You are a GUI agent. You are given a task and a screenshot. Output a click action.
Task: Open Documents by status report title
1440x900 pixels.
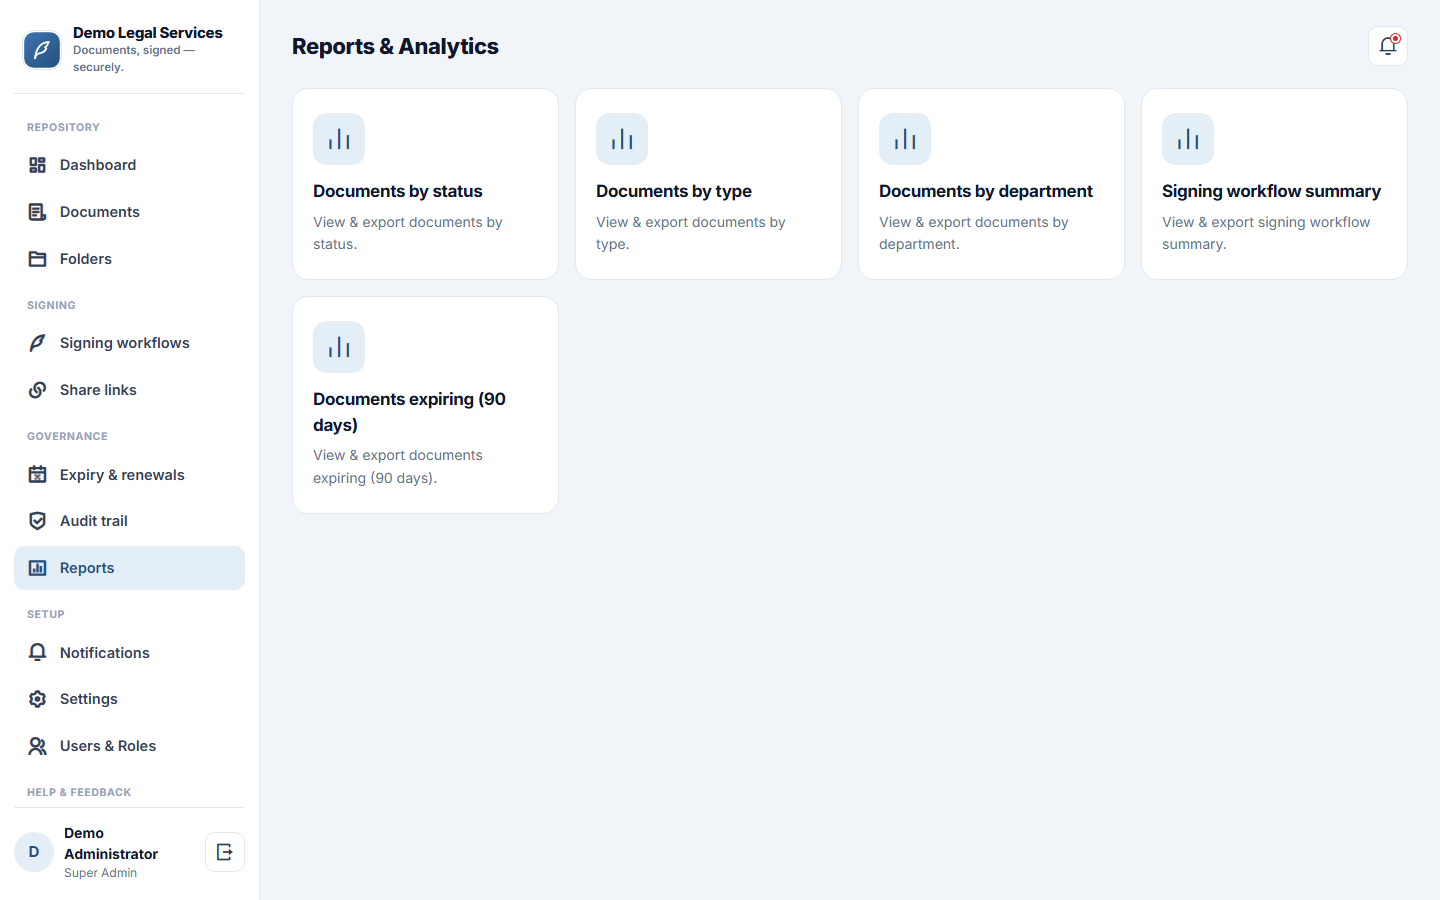[398, 191]
